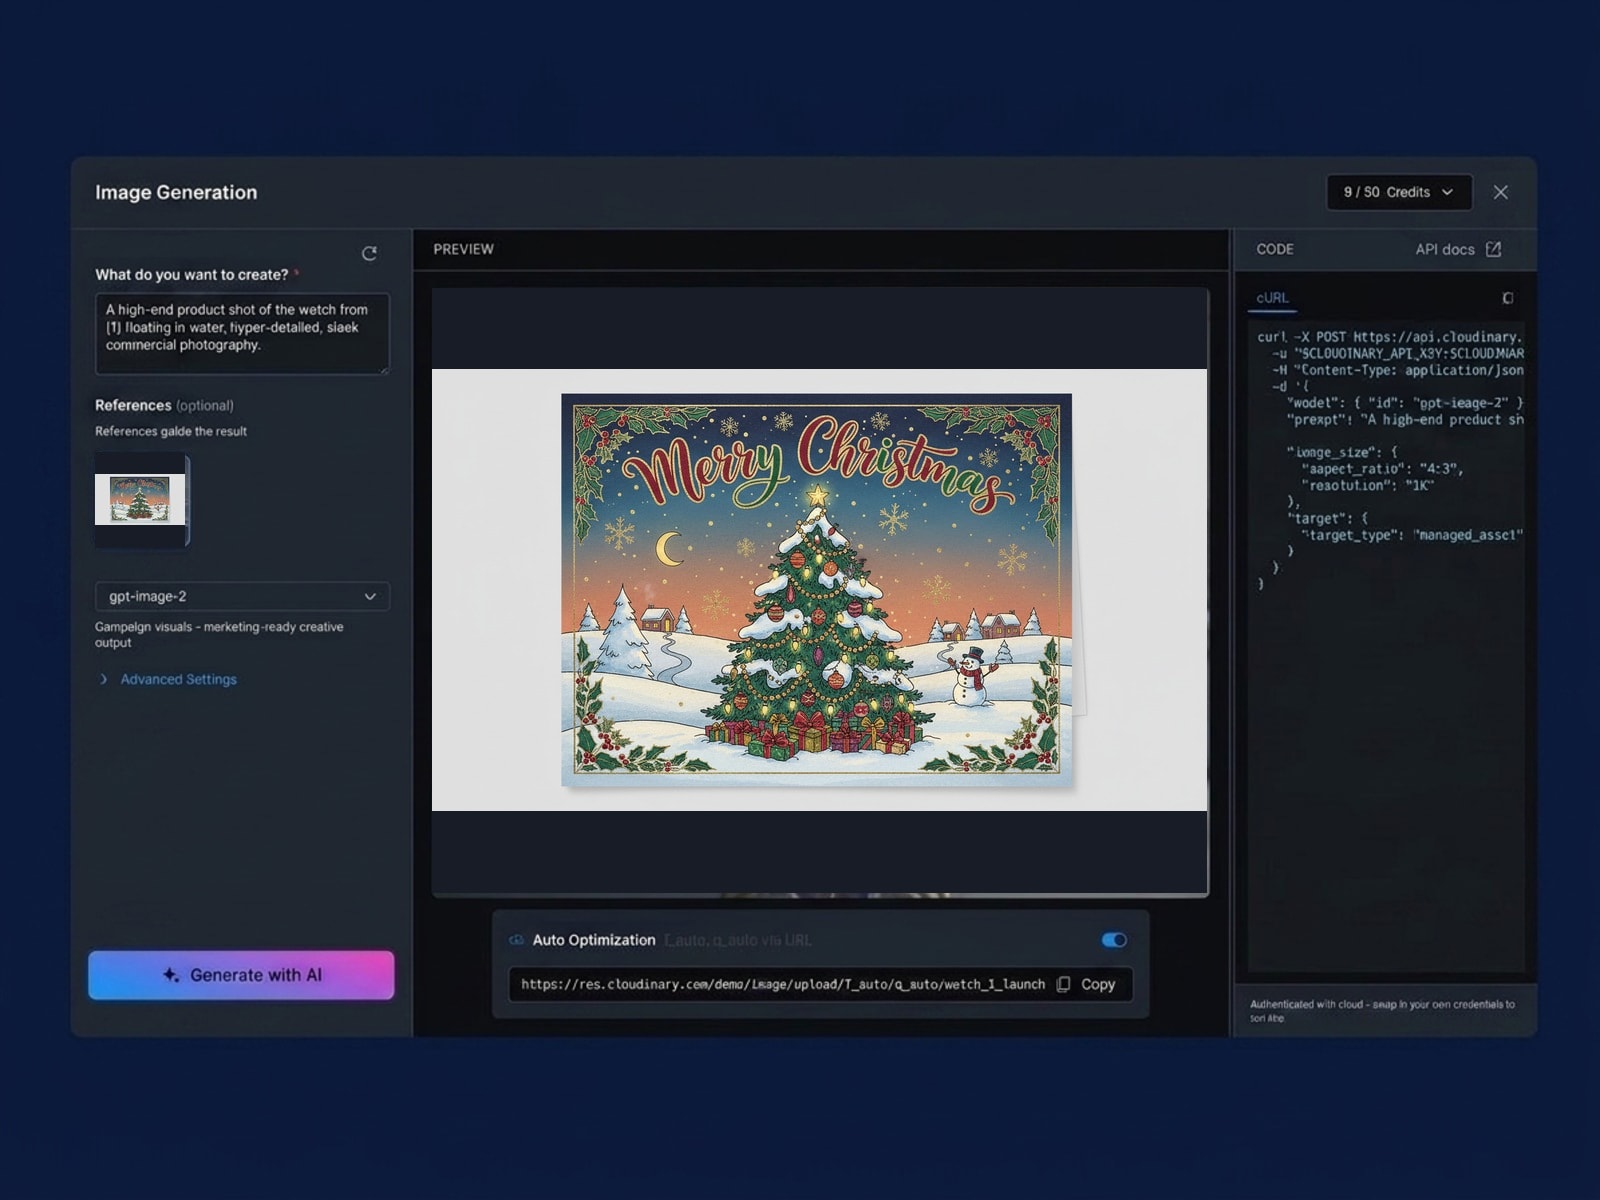Click the 'References guide the result' hint text

click(171, 431)
